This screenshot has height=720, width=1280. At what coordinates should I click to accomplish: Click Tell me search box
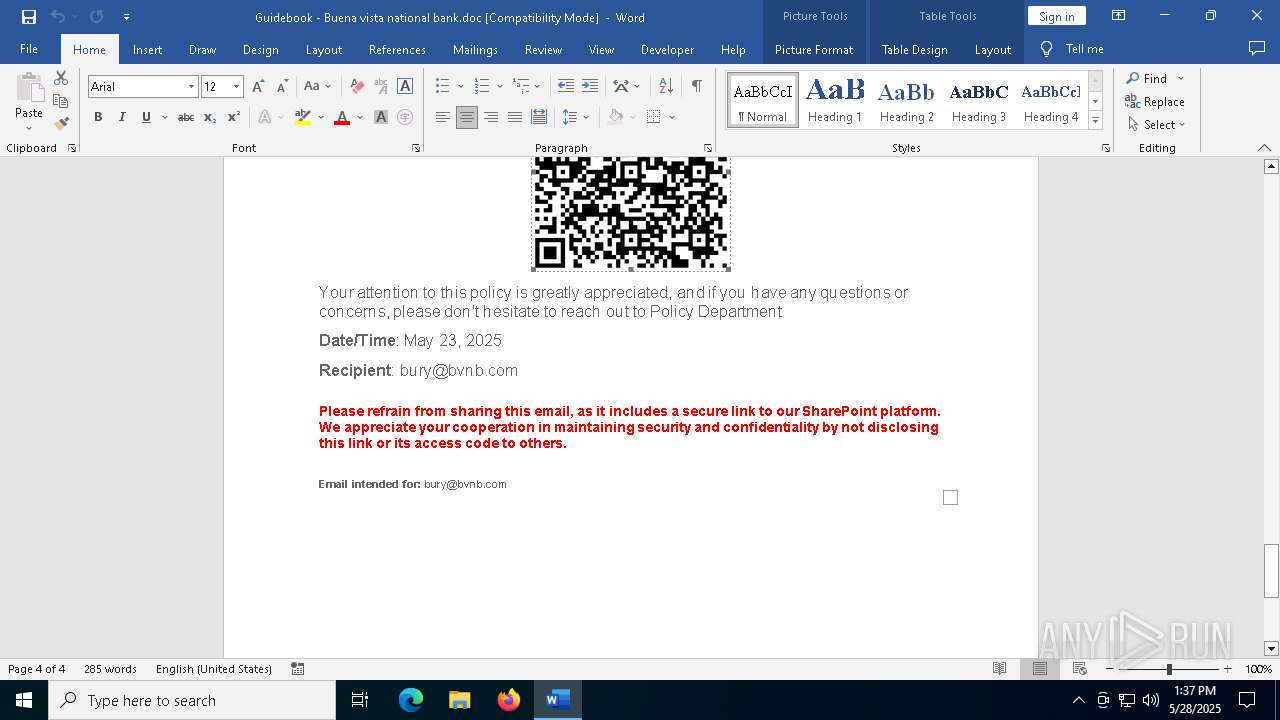click(1072, 49)
